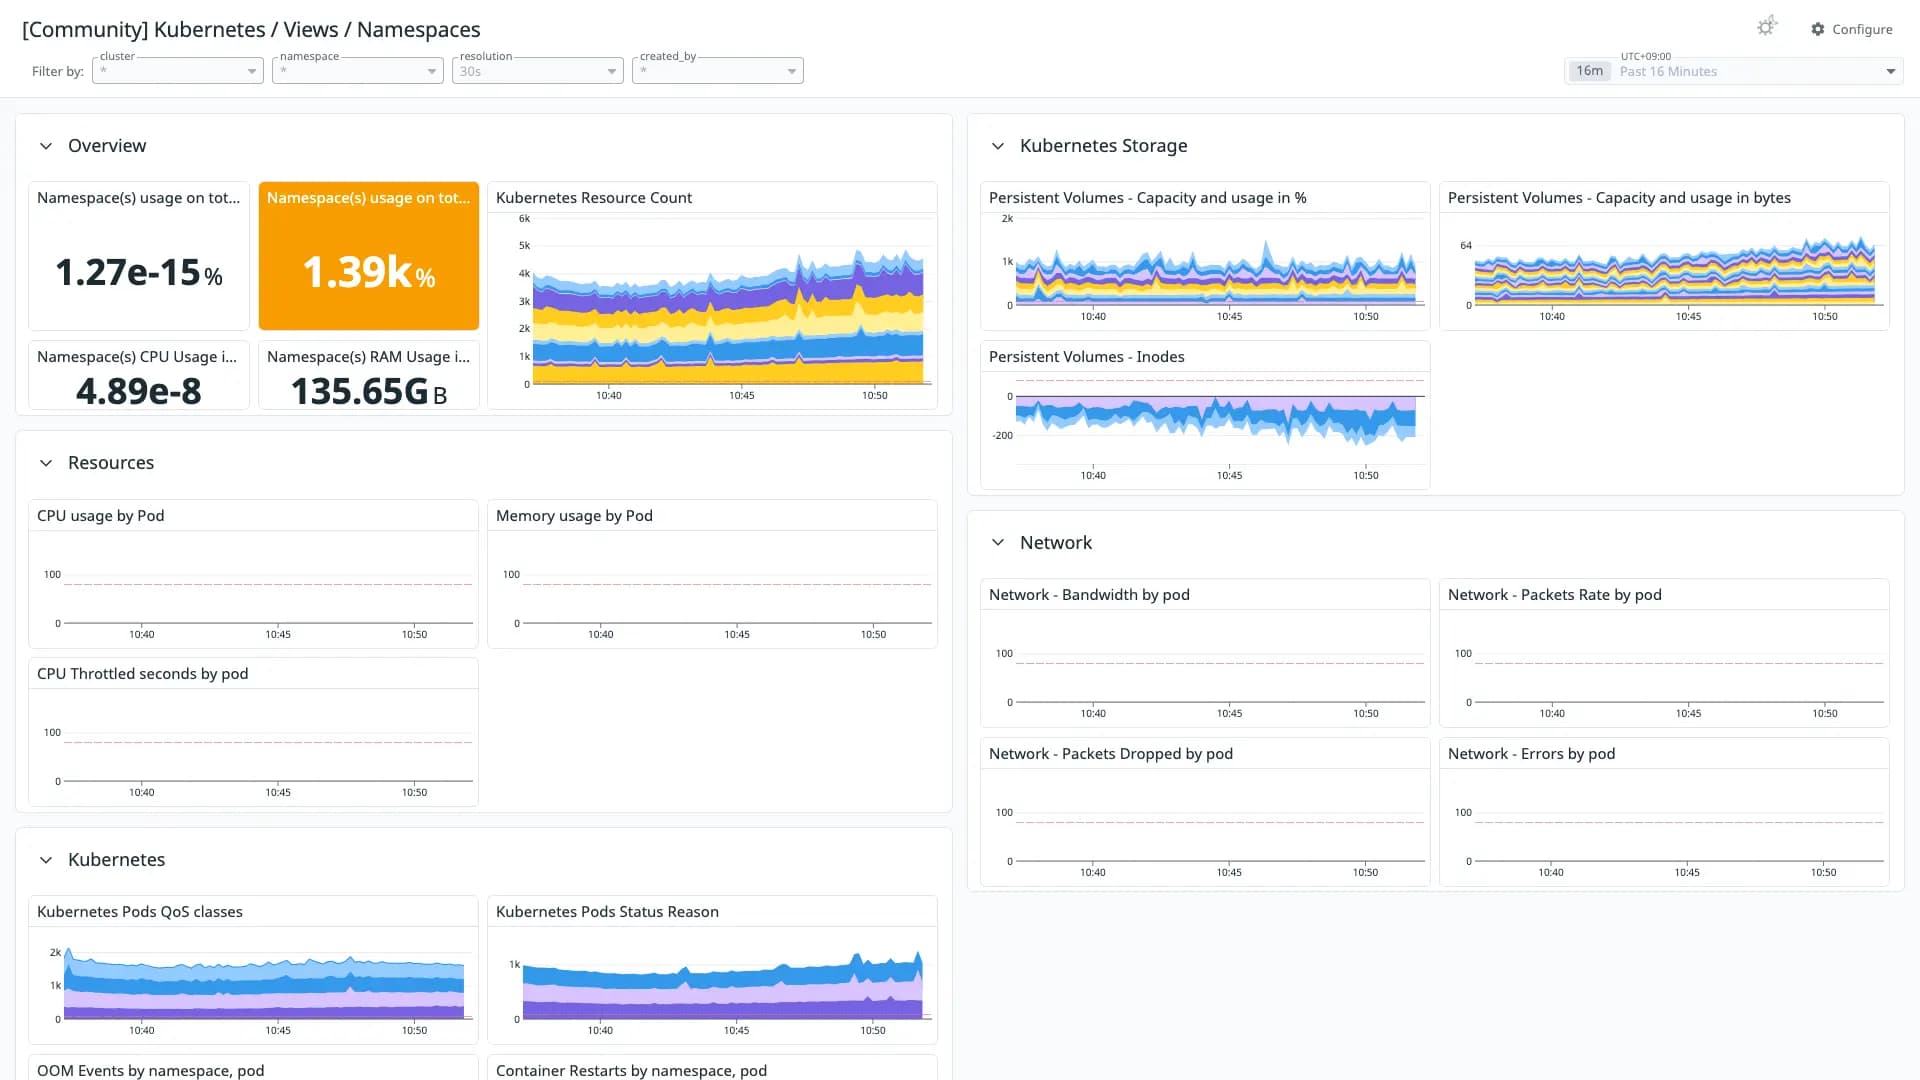Click the Network - Bandwidth by pod title
1920x1080 pixels.
point(1089,595)
